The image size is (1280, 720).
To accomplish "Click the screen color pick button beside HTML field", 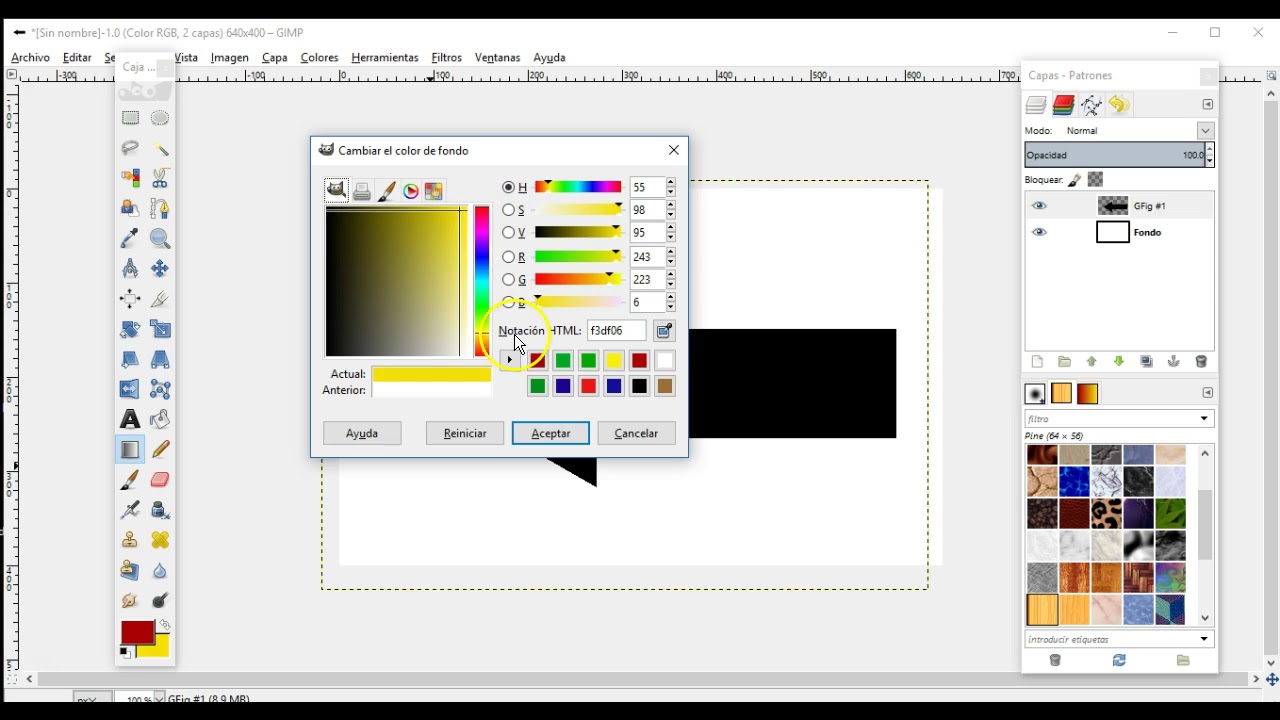I will pyautogui.click(x=664, y=331).
